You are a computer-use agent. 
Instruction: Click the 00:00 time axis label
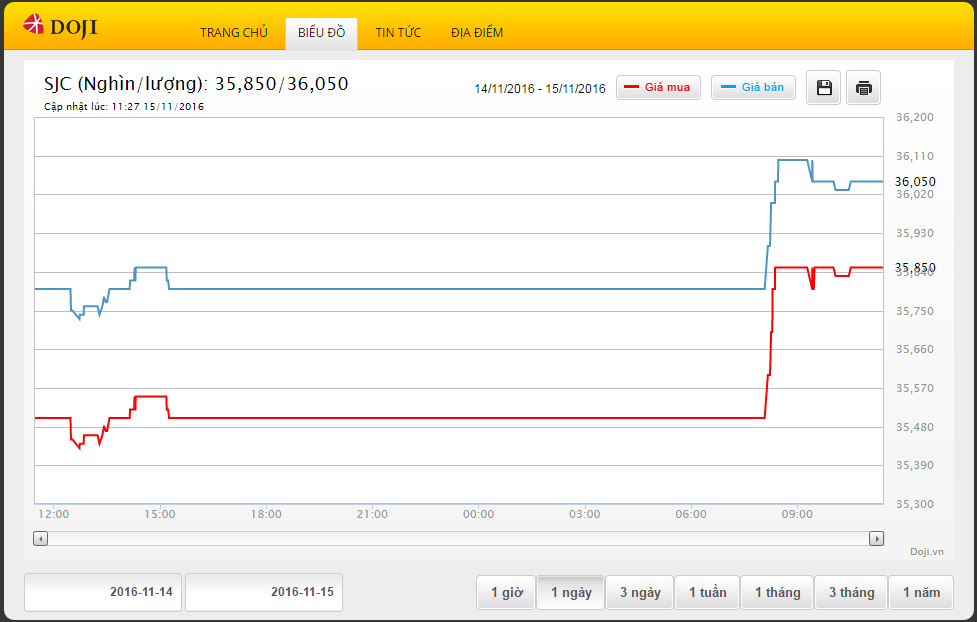pos(479,514)
